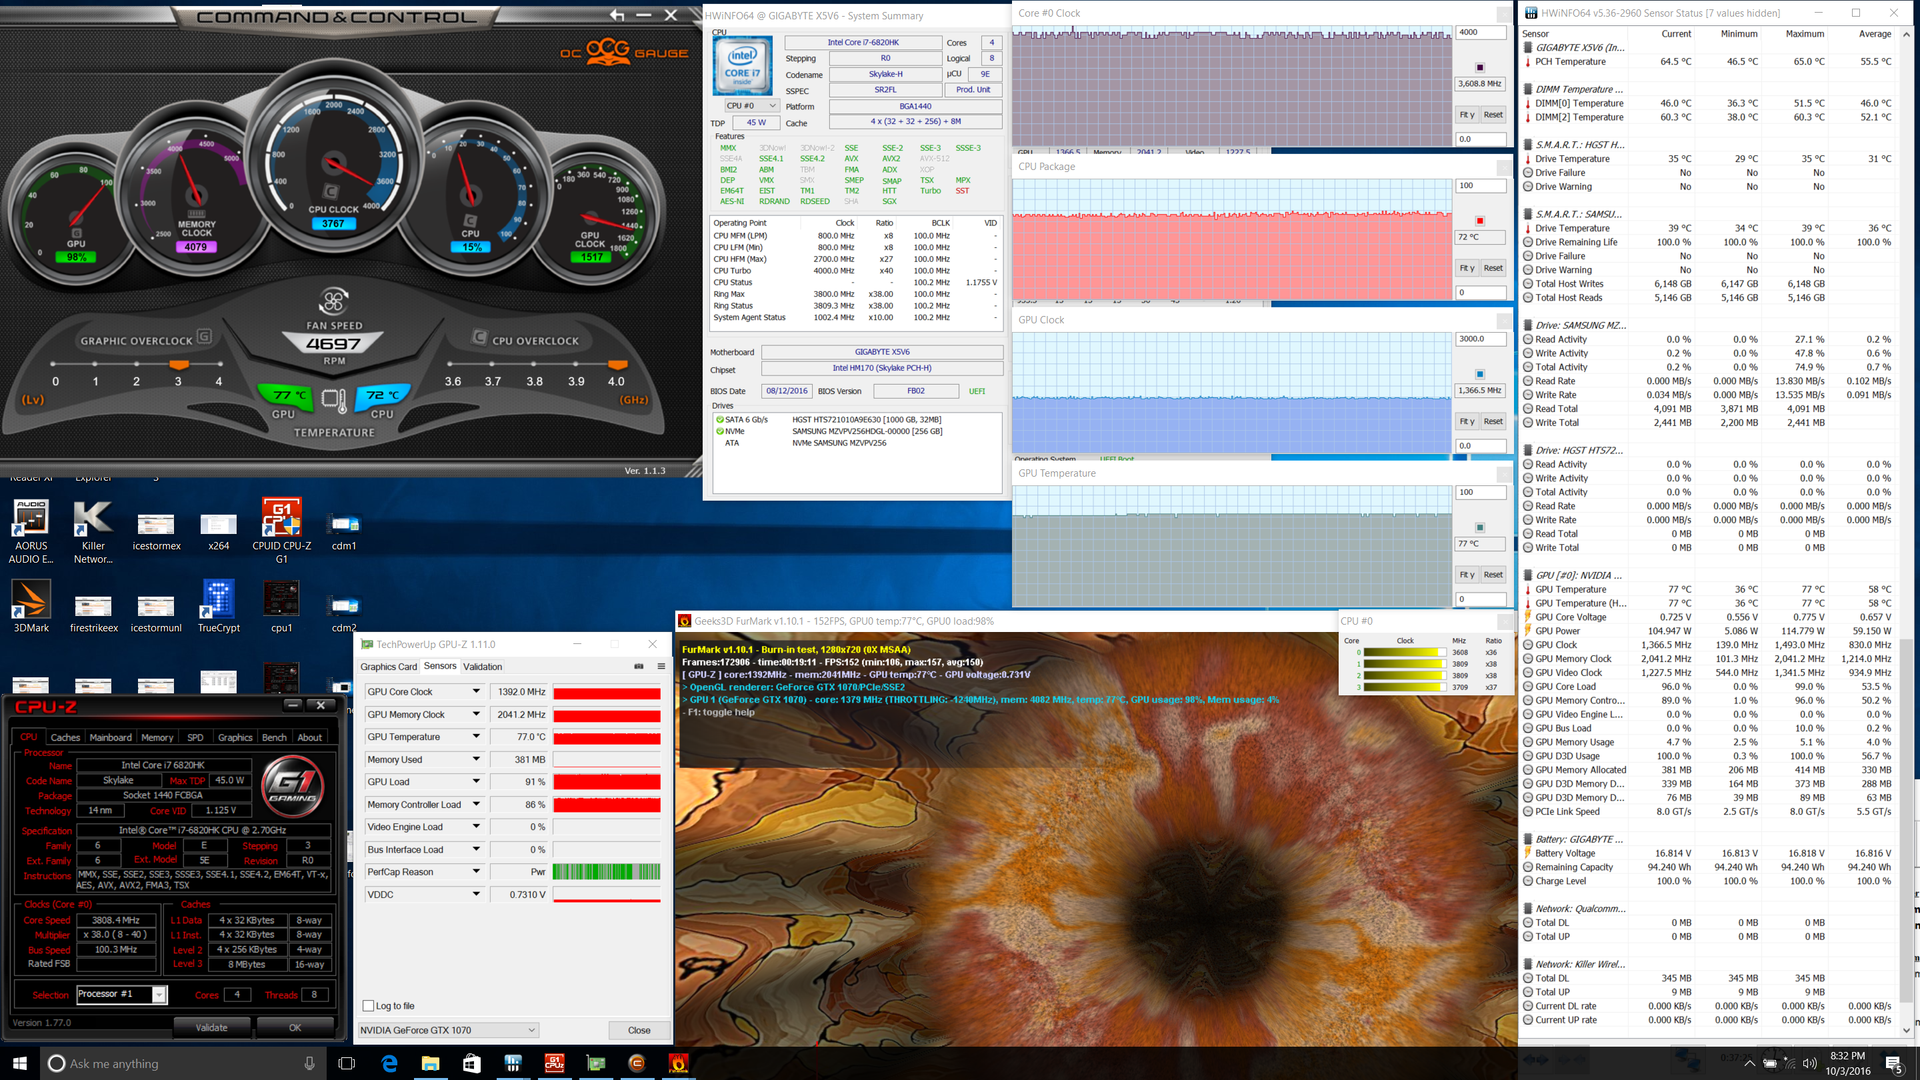Expand the GPU Core Clock sensor dropdown
The height and width of the screenshot is (1080, 1920).
(476, 692)
